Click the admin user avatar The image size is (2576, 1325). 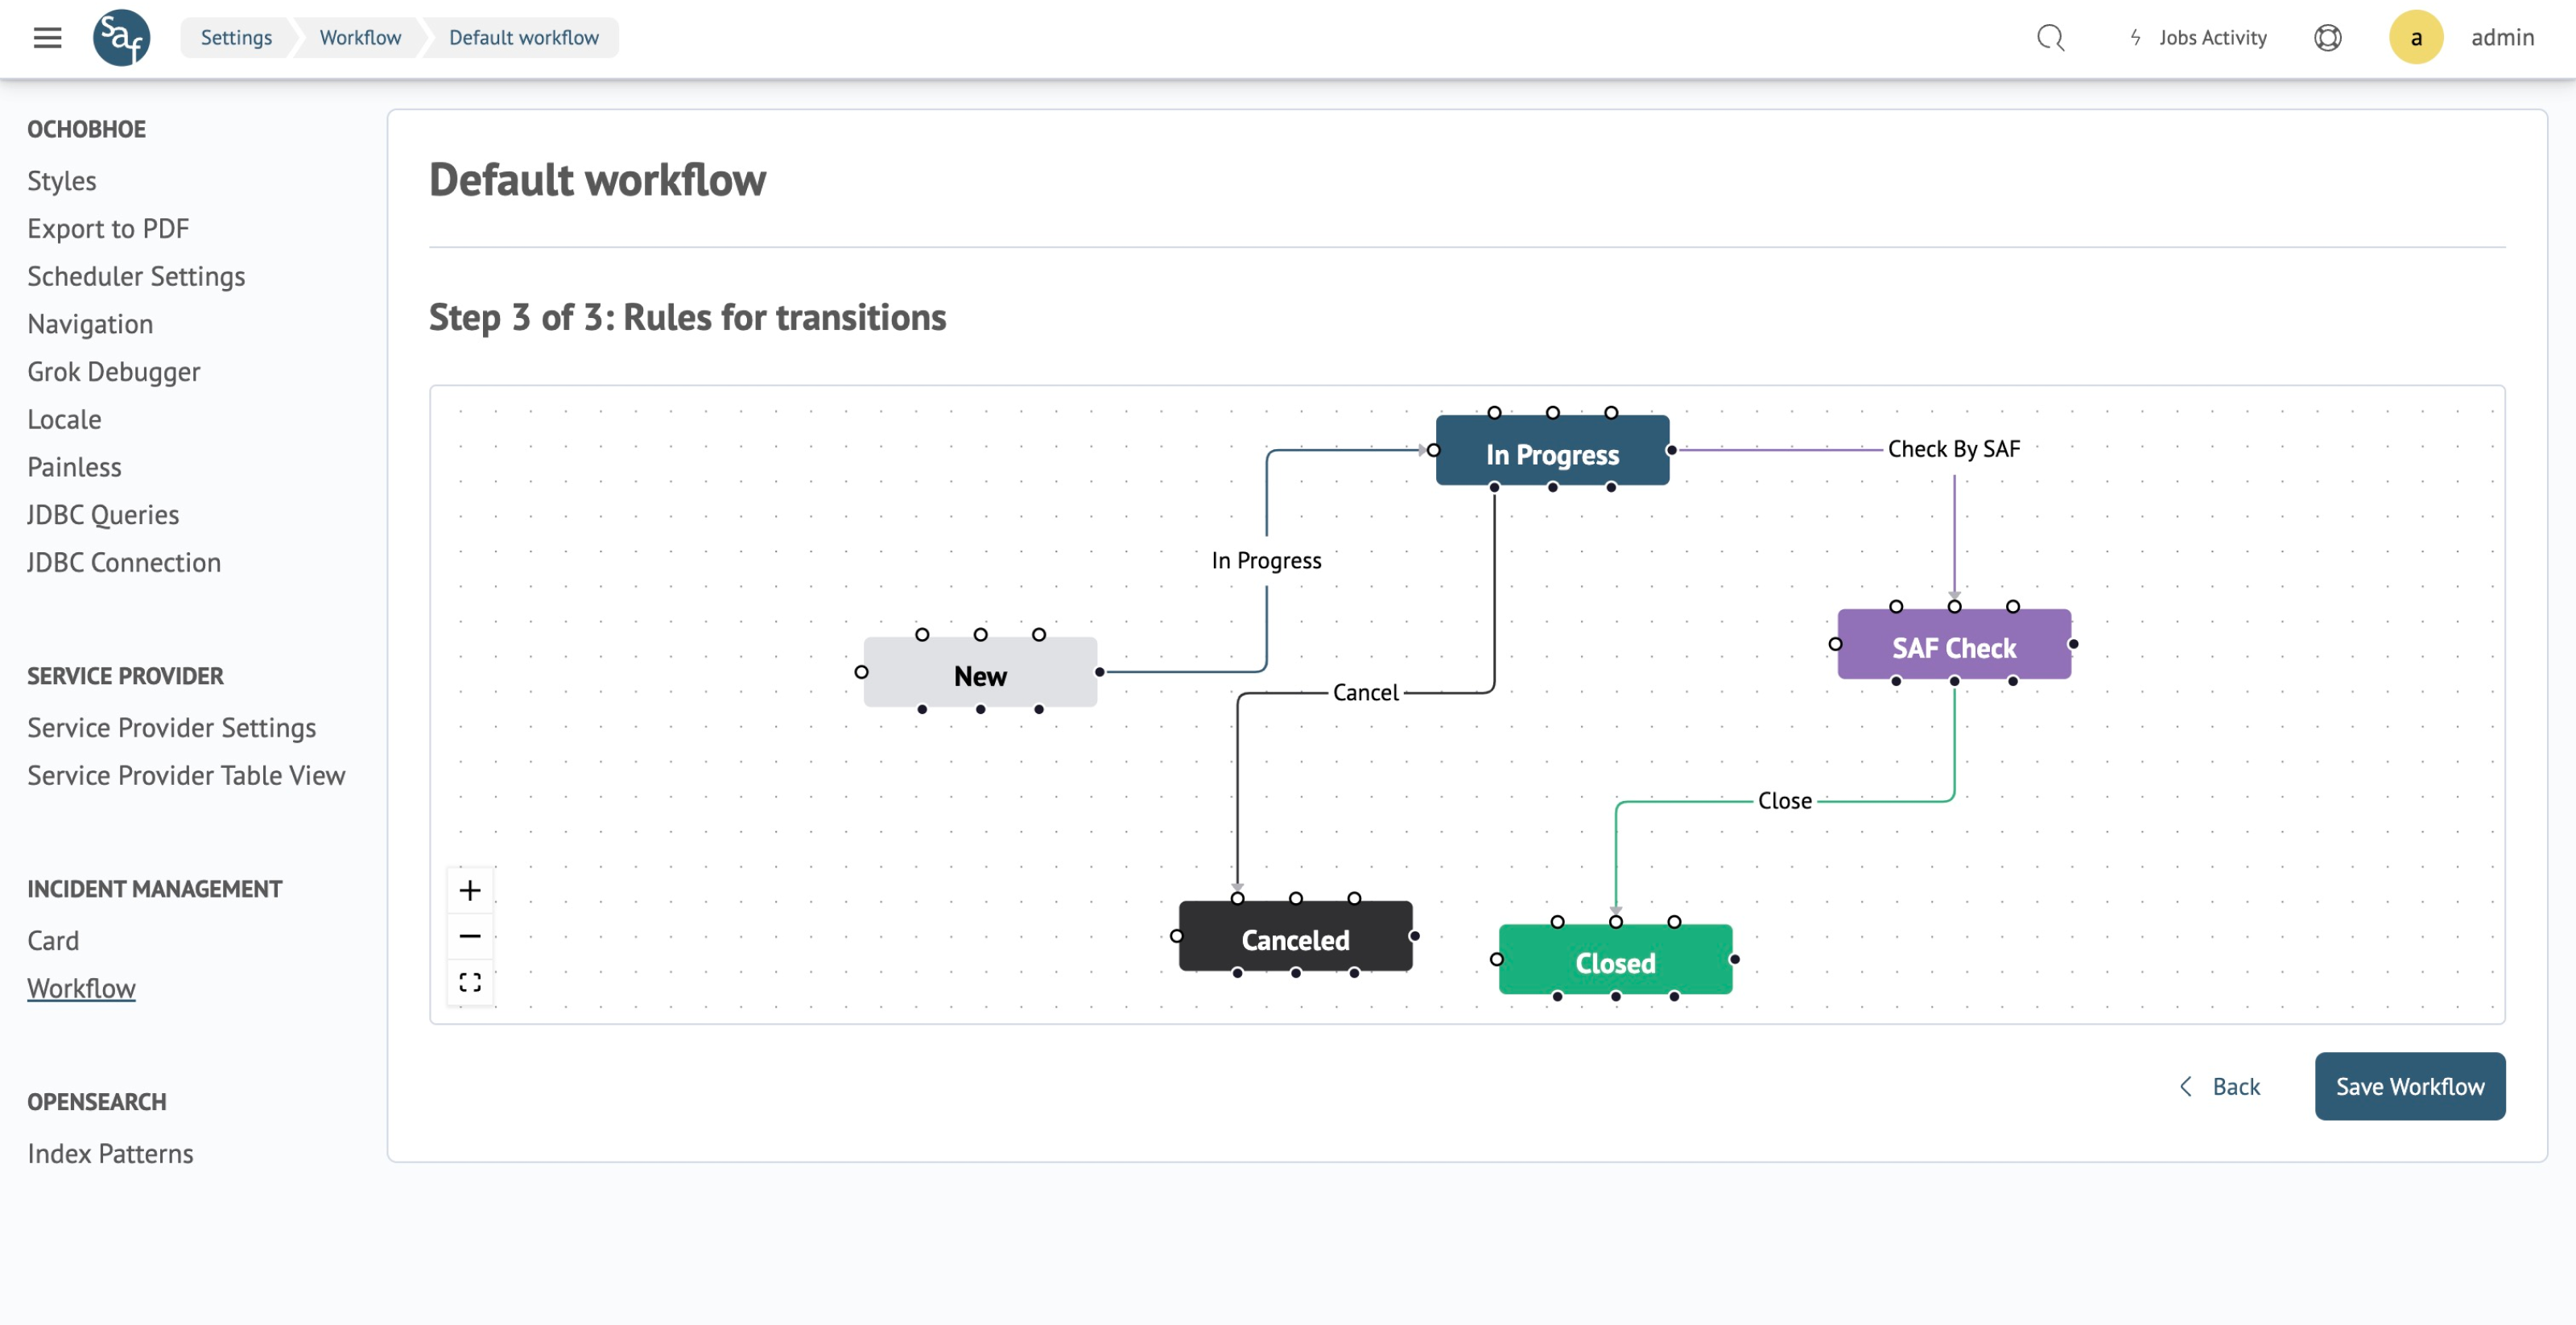click(x=2415, y=38)
